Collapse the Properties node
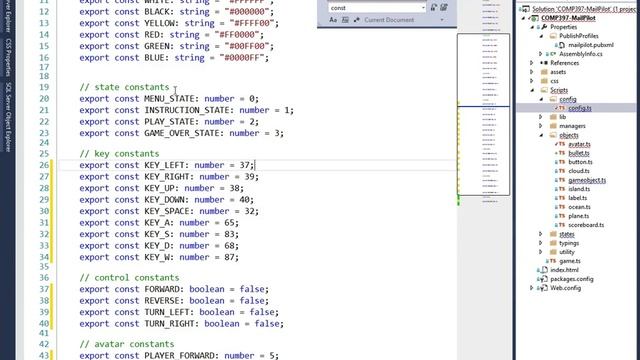Screen dimensions: 640x360 pos(532,27)
